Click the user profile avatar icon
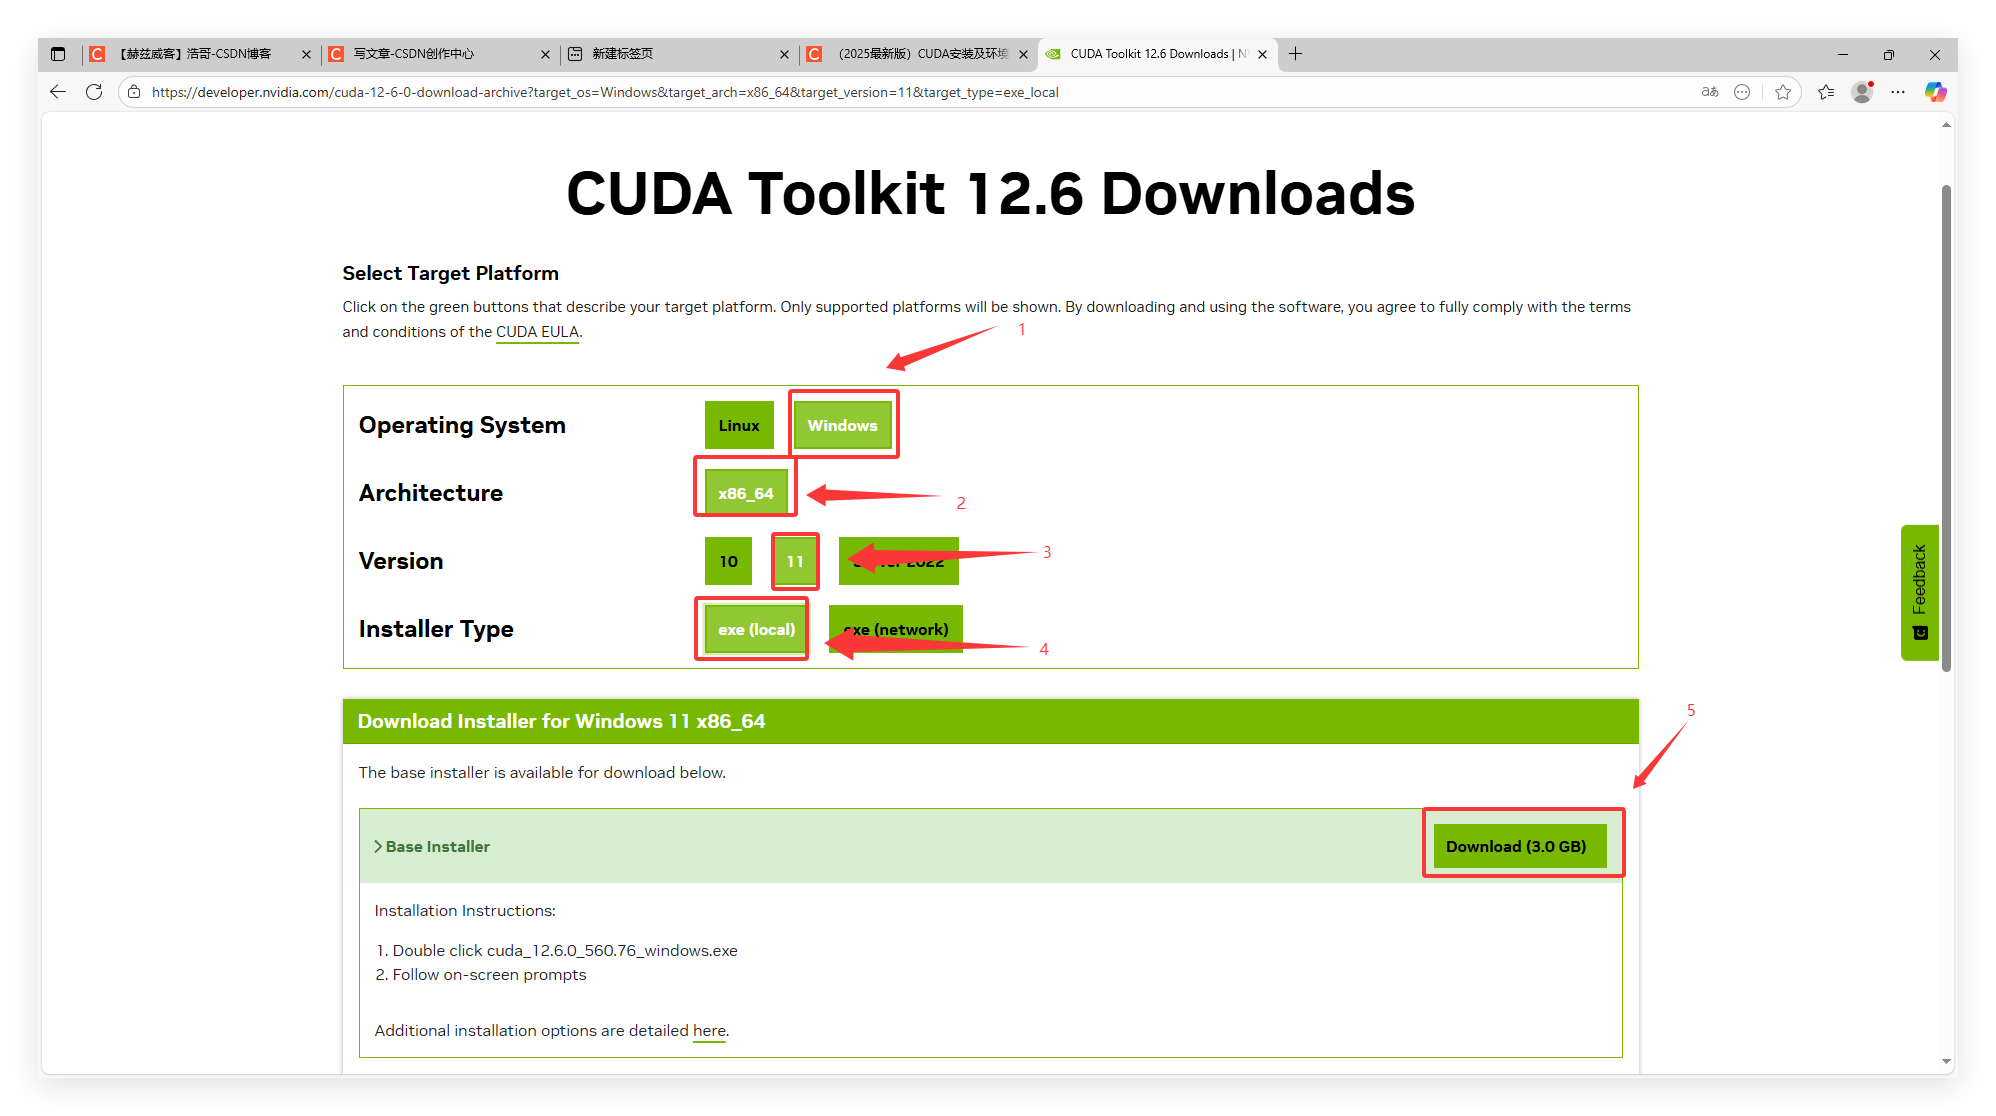The height and width of the screenshot is (1116, 1996). click(x=1862, y=92)
